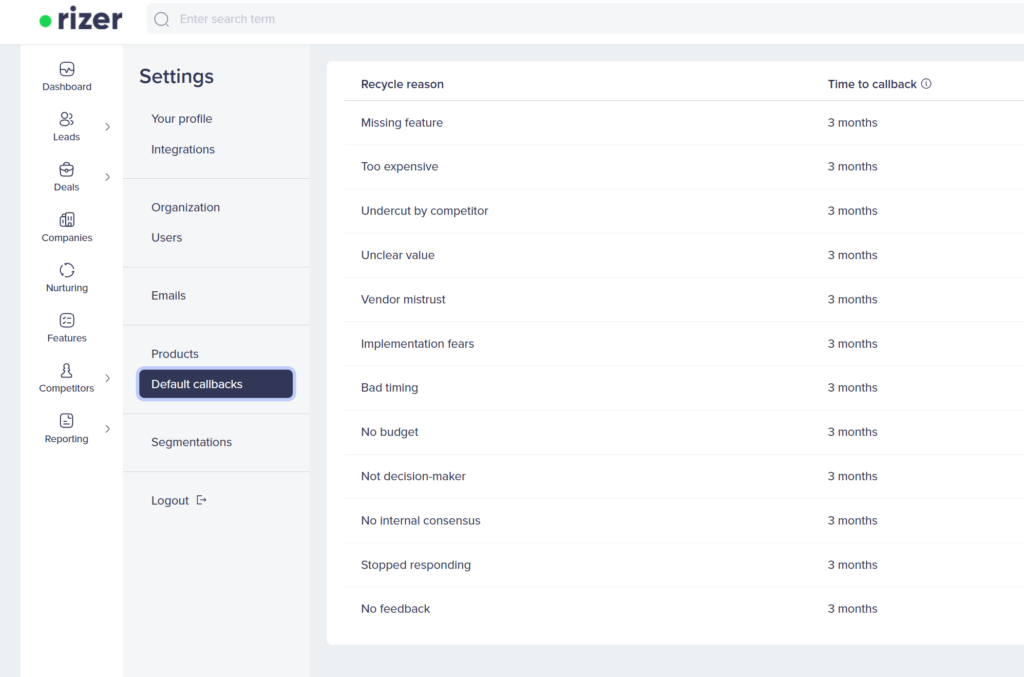
Task: Select Segmentations in settings menu
Action: [x=191, y=442]
